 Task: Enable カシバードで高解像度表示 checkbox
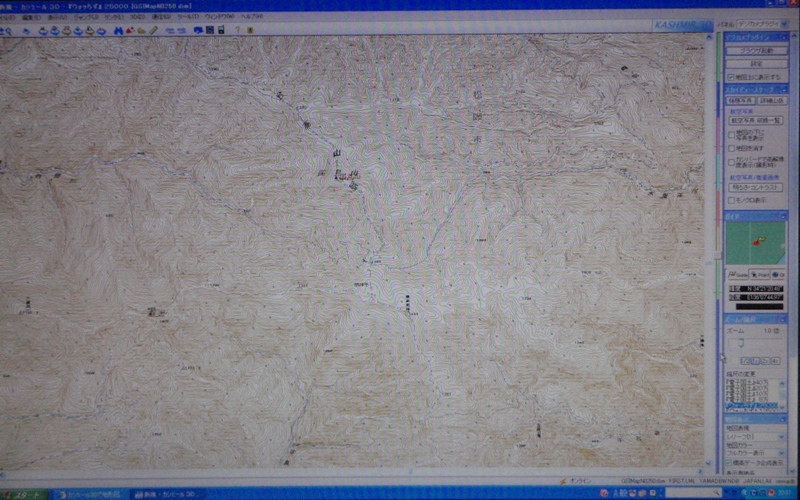(x=732, y=162)
